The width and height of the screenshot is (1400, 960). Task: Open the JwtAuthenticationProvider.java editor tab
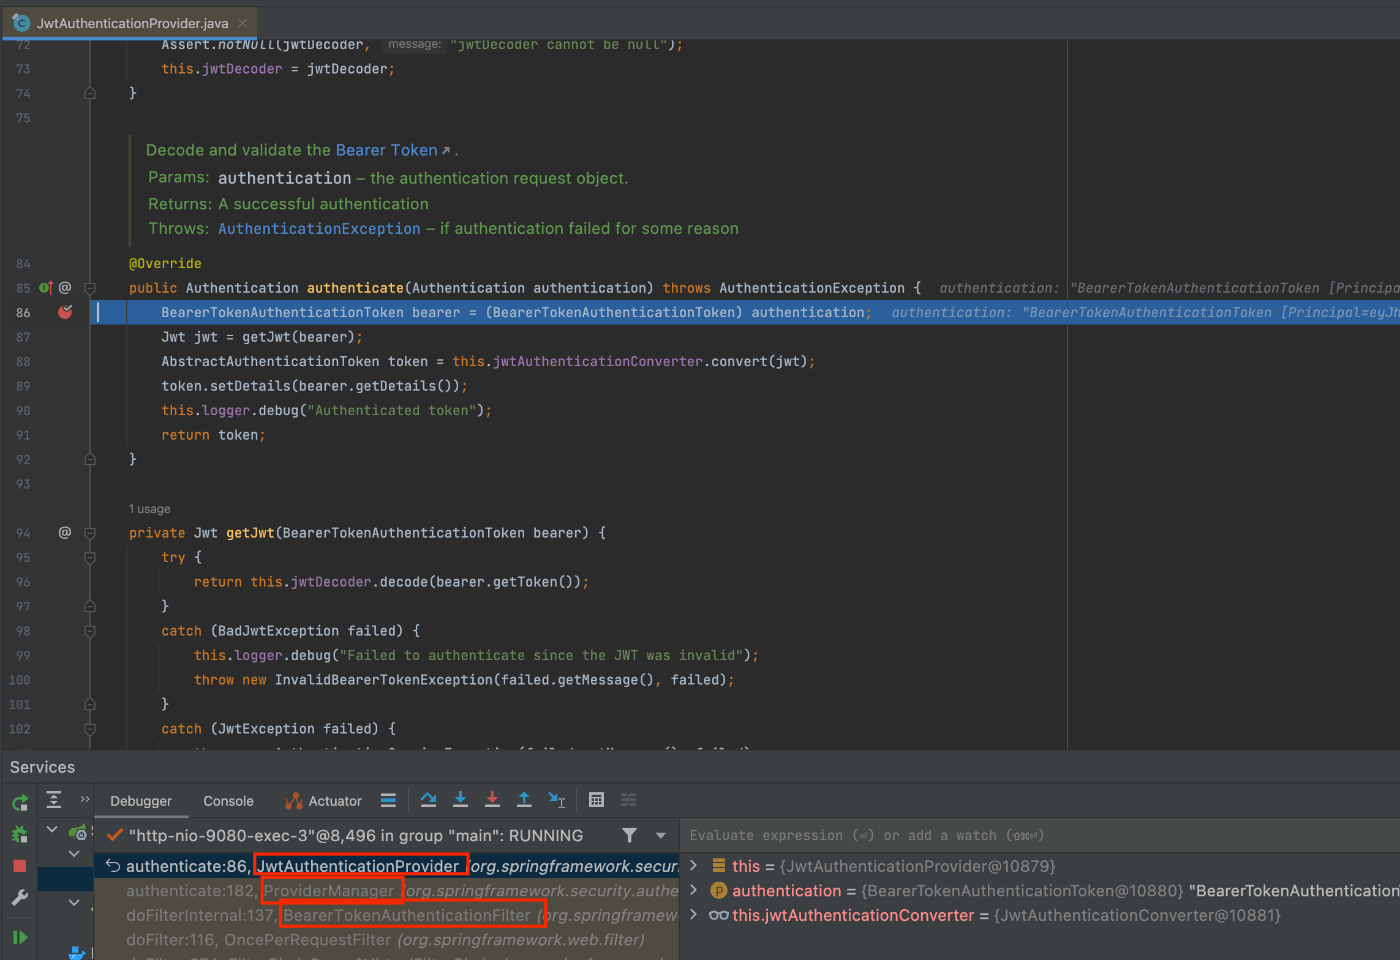[x=129, y=22]
